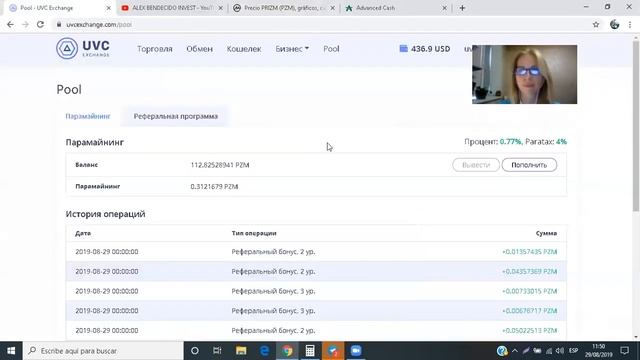Close the ALEX BENDECIDO INVEST tab
The image size is (640, 360).
(x=220, y=8)
